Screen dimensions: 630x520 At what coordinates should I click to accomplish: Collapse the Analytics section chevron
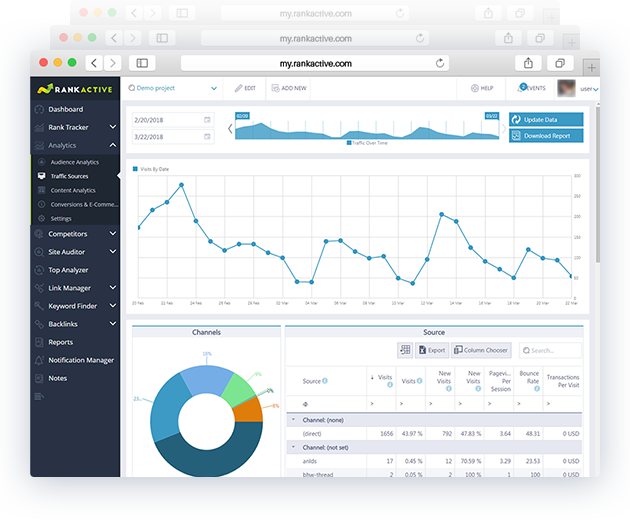point(113,145)
